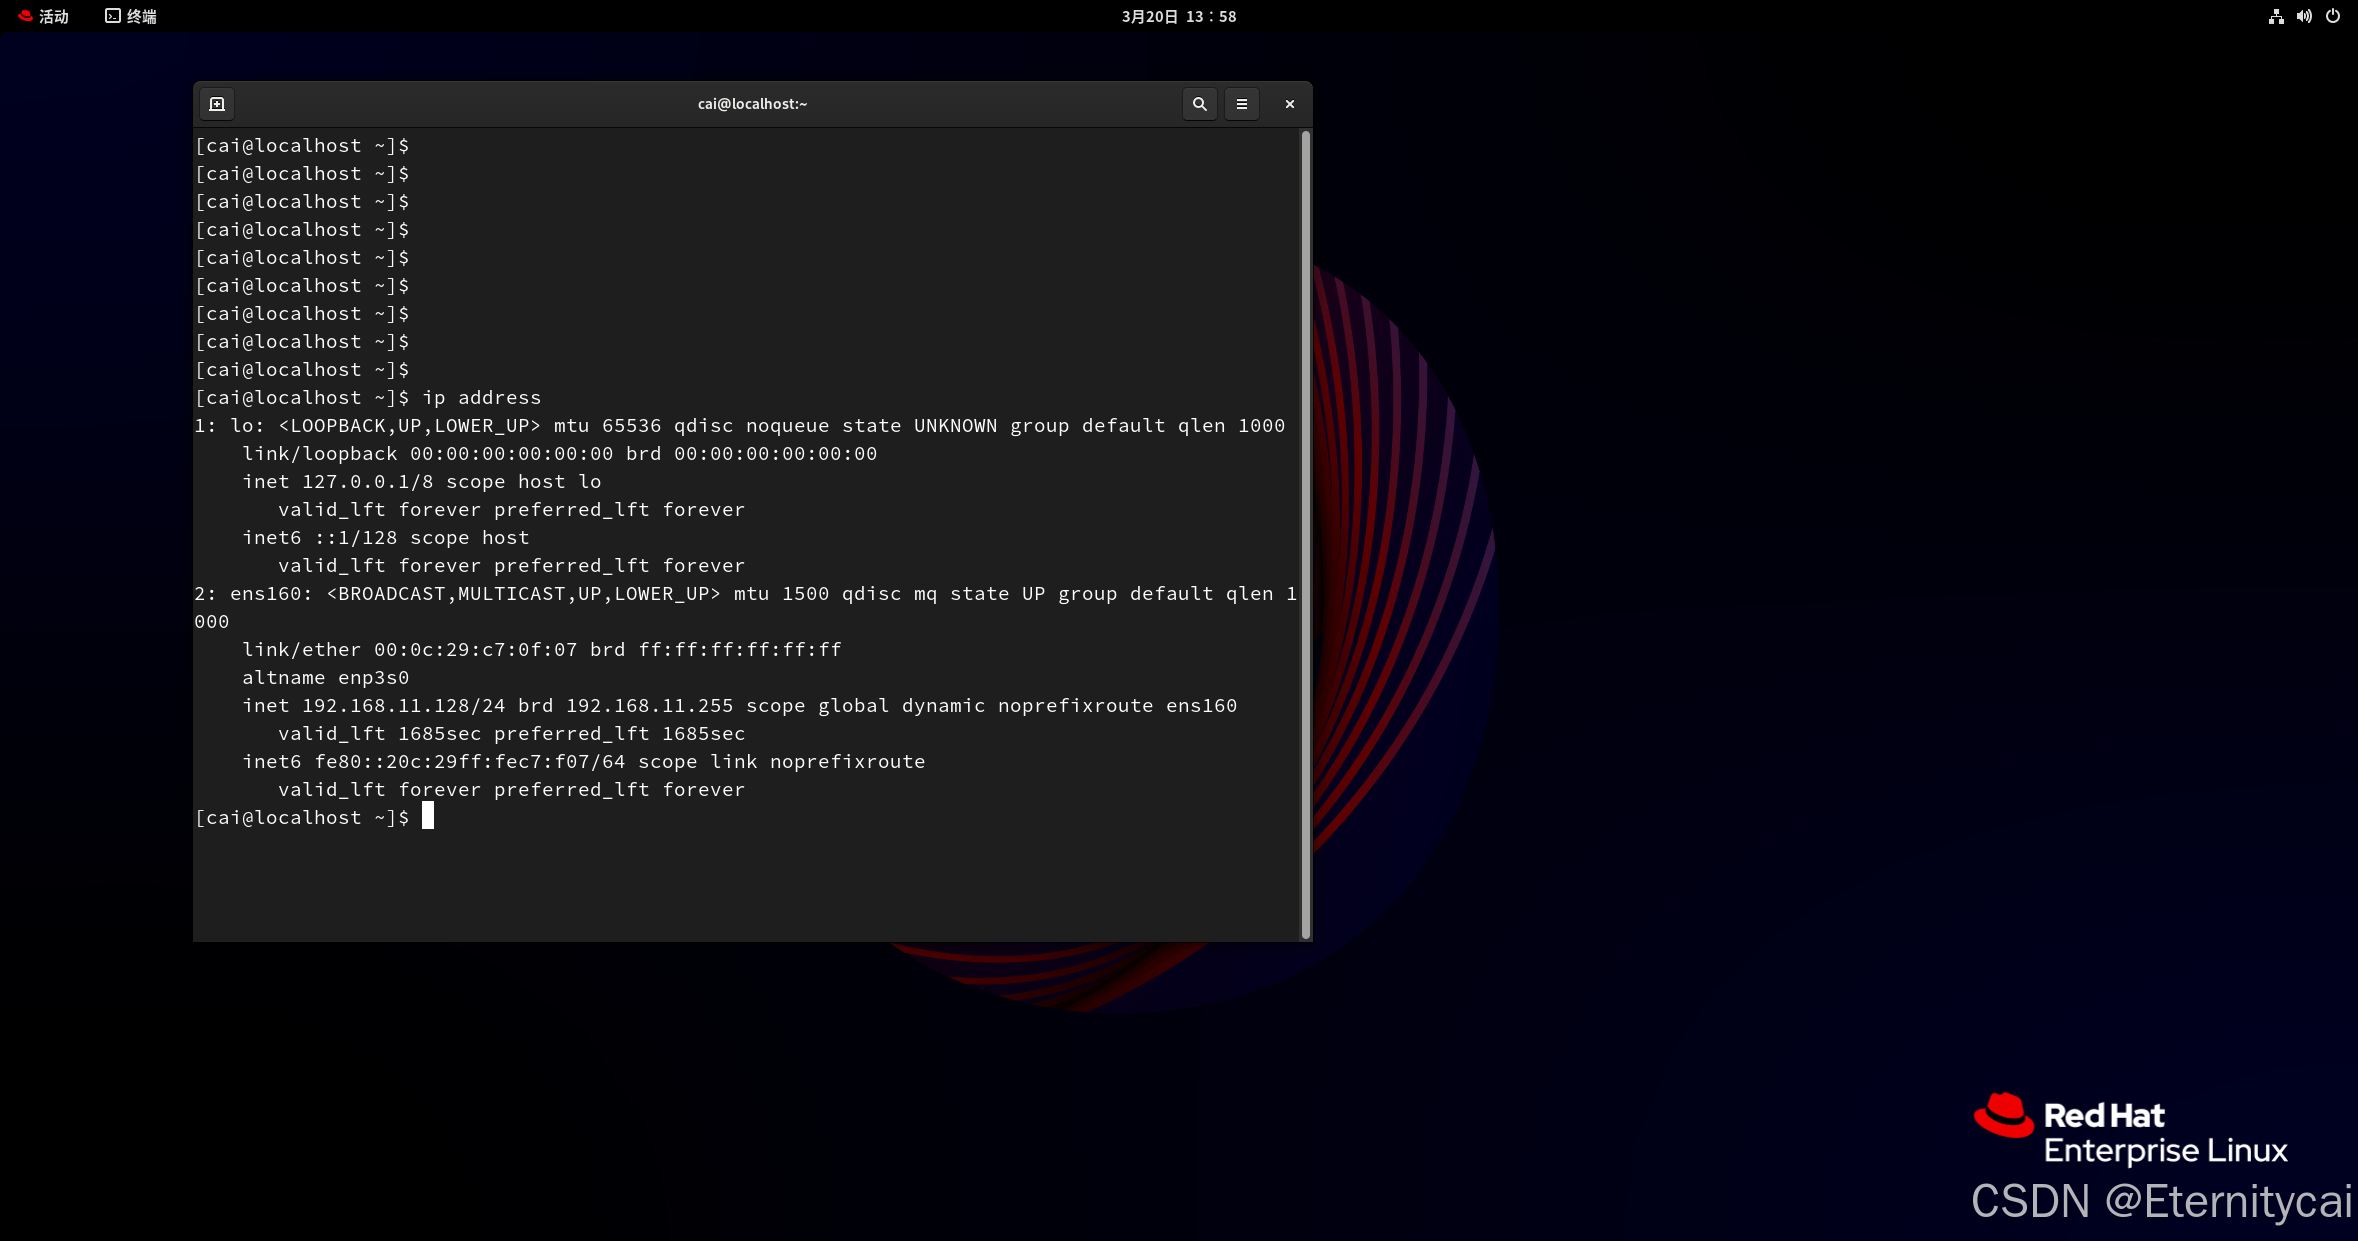Image resolution: width=2358 pixels, height=1241 pixels.
Task: Close the cai@localhost terminal window
Action: point(1290,104)
